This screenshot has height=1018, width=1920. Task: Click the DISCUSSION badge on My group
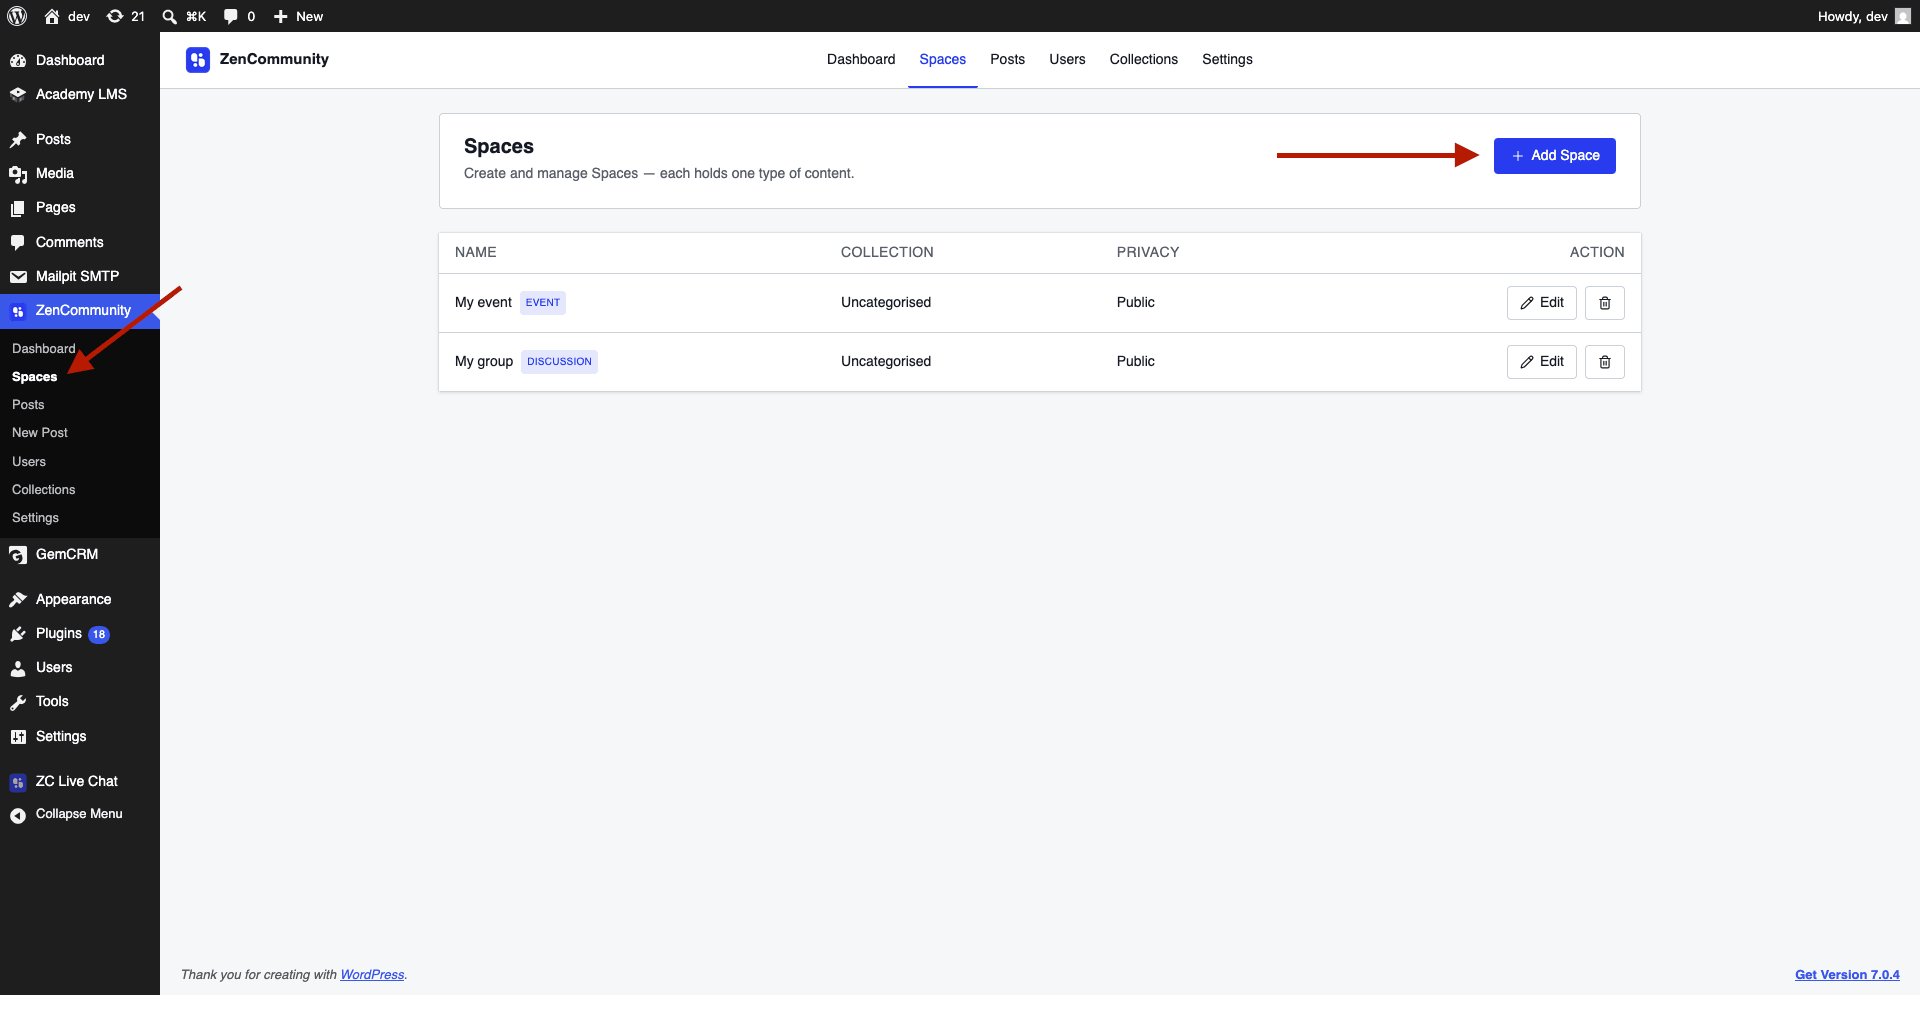pyautogui.click(x=559, y=362)
